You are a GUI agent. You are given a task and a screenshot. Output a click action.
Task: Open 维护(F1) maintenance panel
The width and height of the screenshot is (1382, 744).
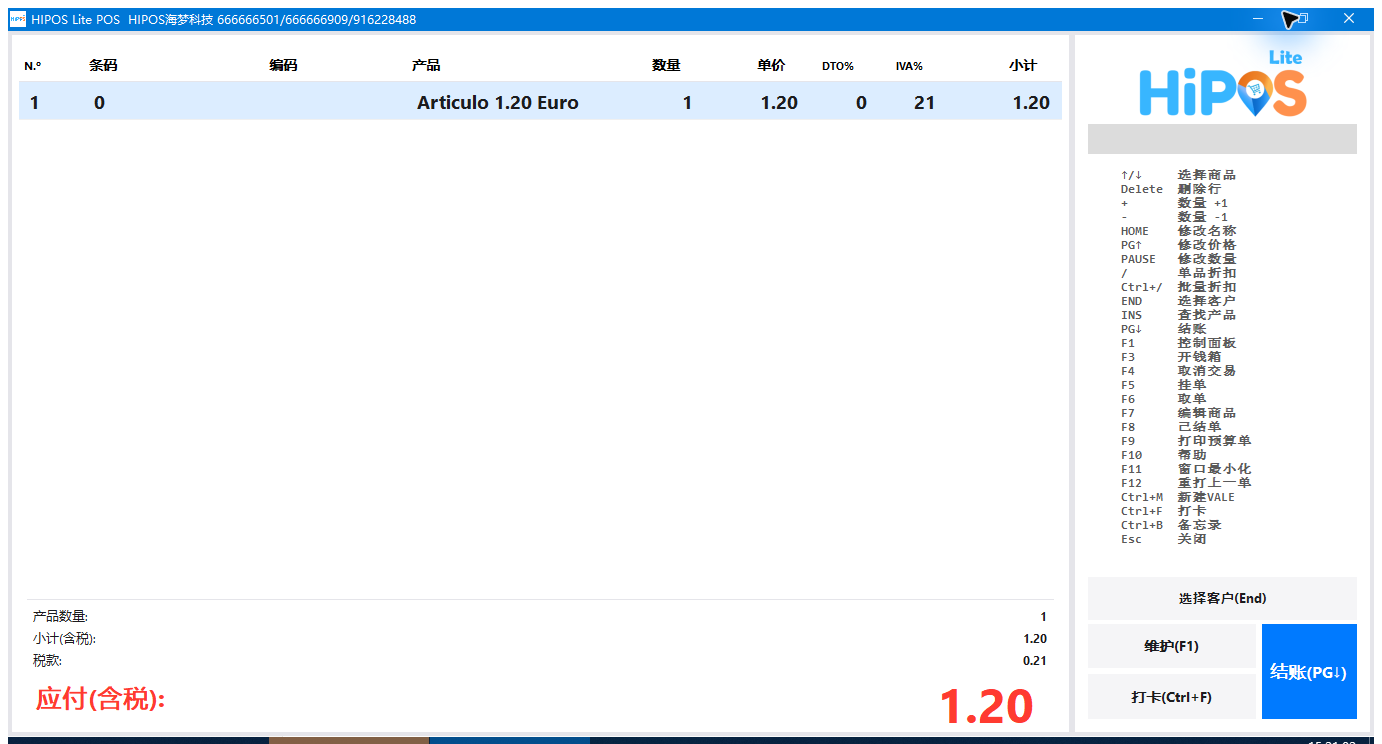point(1171,646)
